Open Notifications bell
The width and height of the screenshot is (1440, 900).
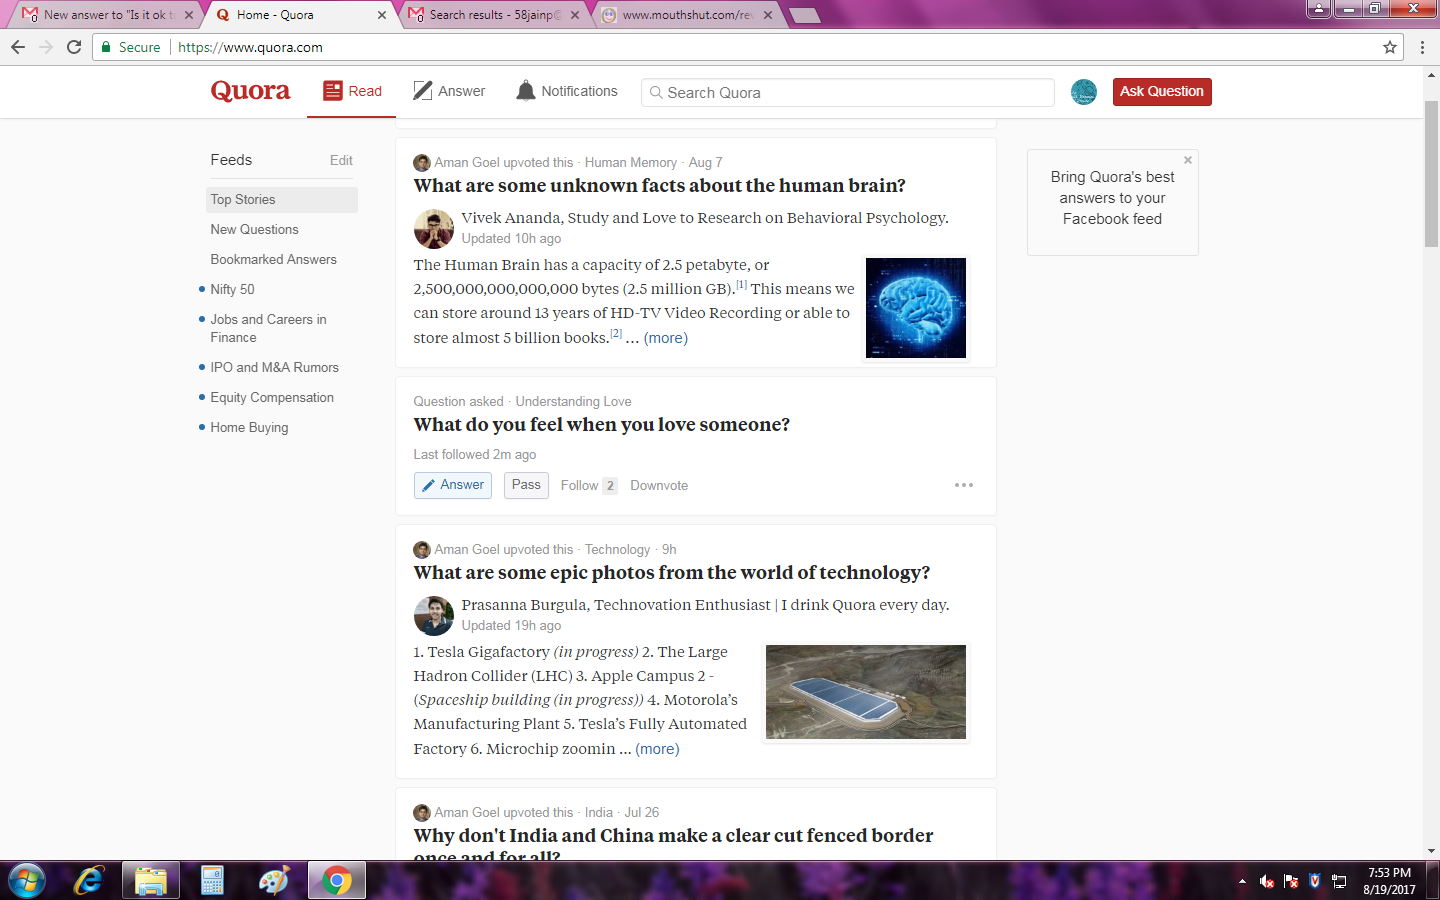click(567, 91)
